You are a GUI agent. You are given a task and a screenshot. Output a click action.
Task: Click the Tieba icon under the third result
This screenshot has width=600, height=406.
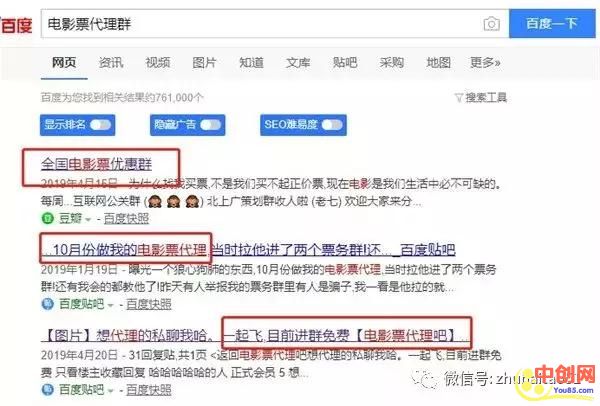coord(47,390)
